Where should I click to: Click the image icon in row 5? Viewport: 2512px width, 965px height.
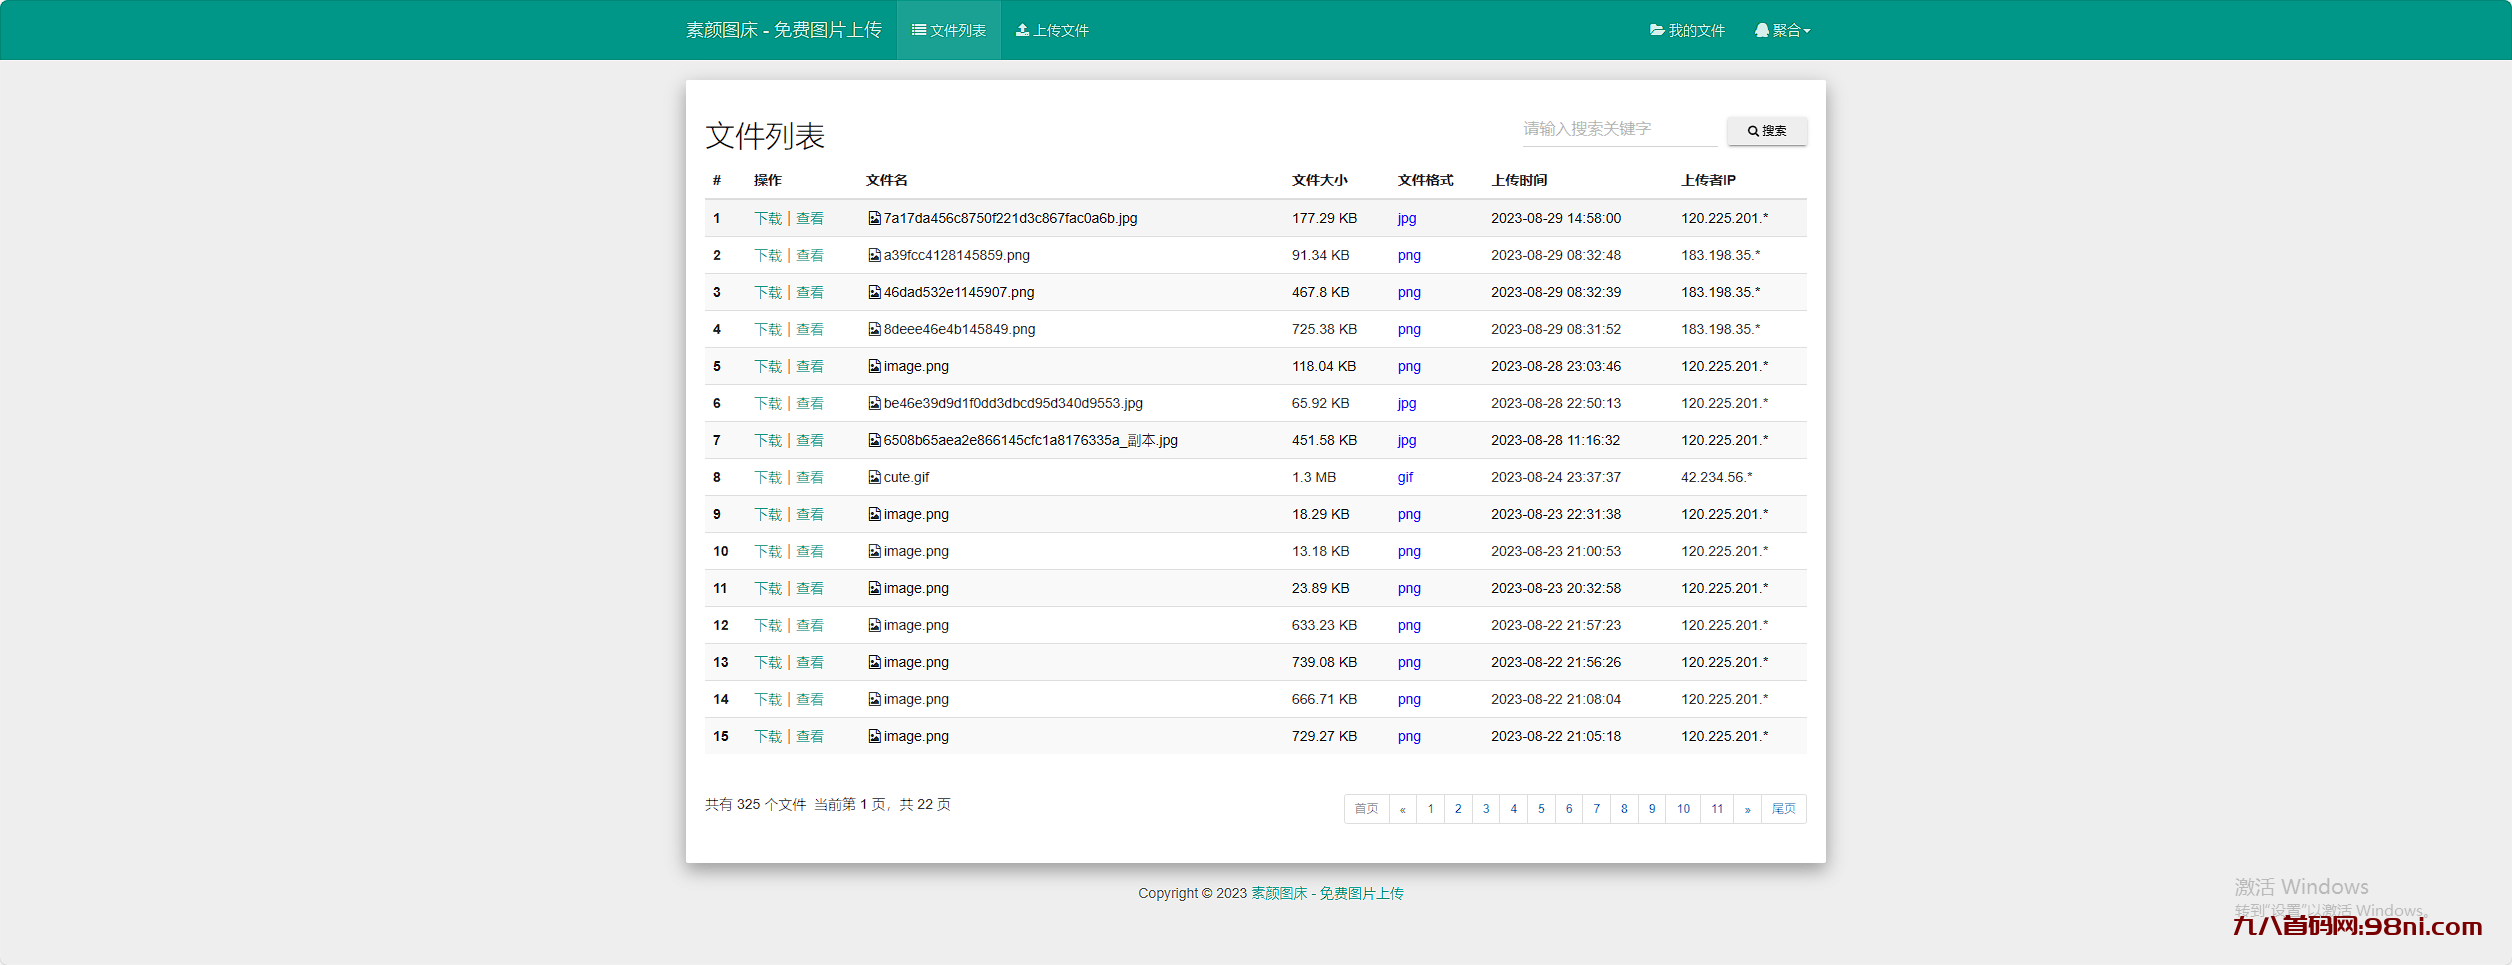874,366
